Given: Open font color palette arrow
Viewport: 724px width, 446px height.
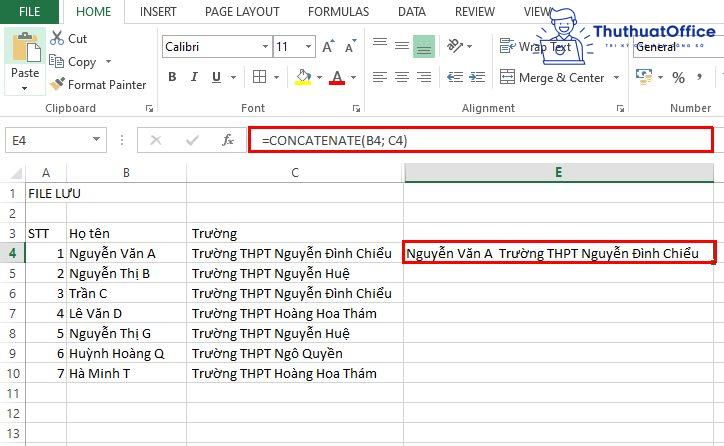Looking at the screenshot, I should pos(353,77).
